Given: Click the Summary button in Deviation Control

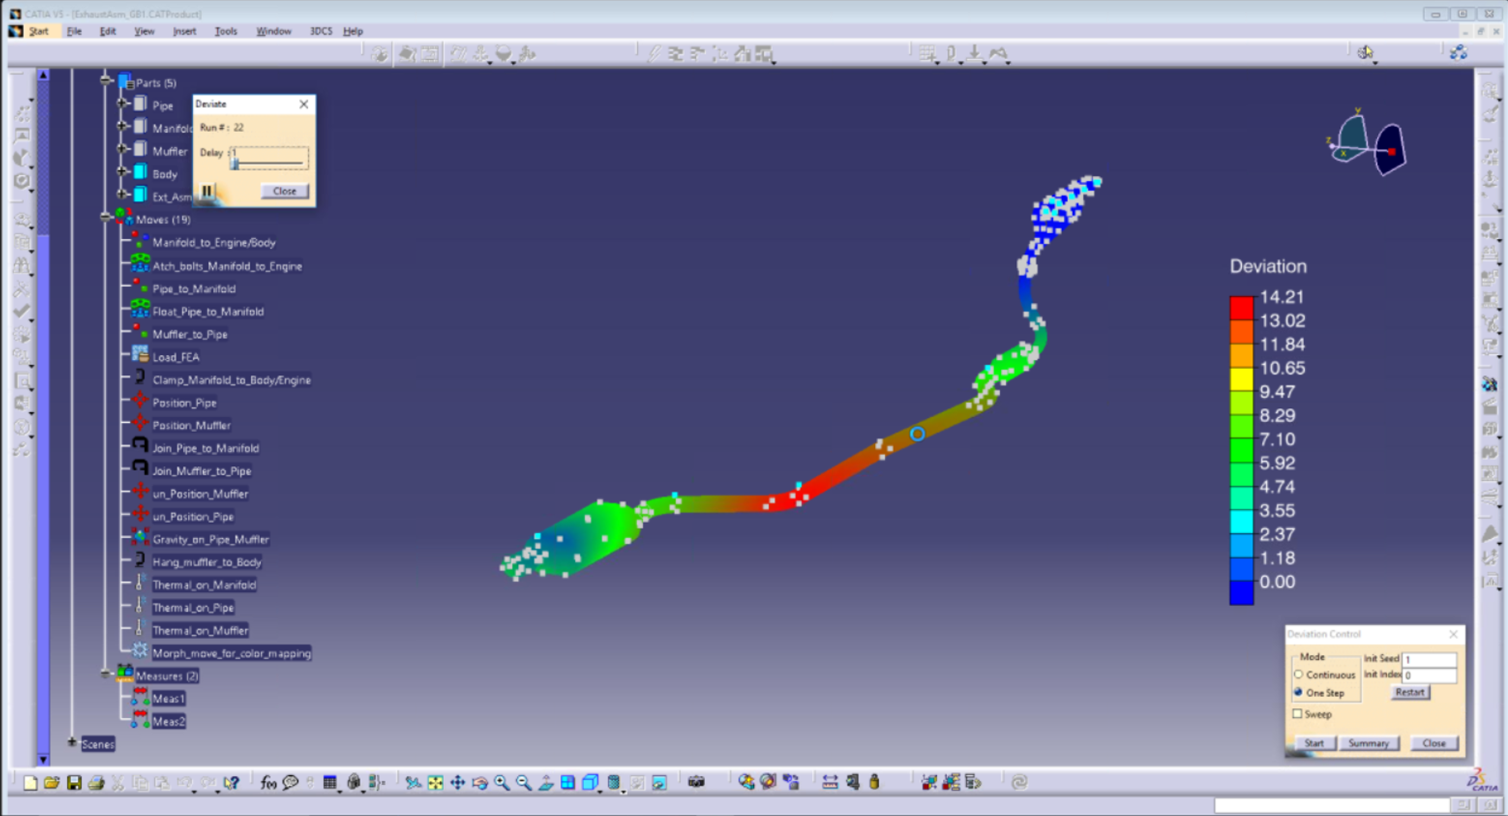Looking at the screenshot, I should (1368, 743).
